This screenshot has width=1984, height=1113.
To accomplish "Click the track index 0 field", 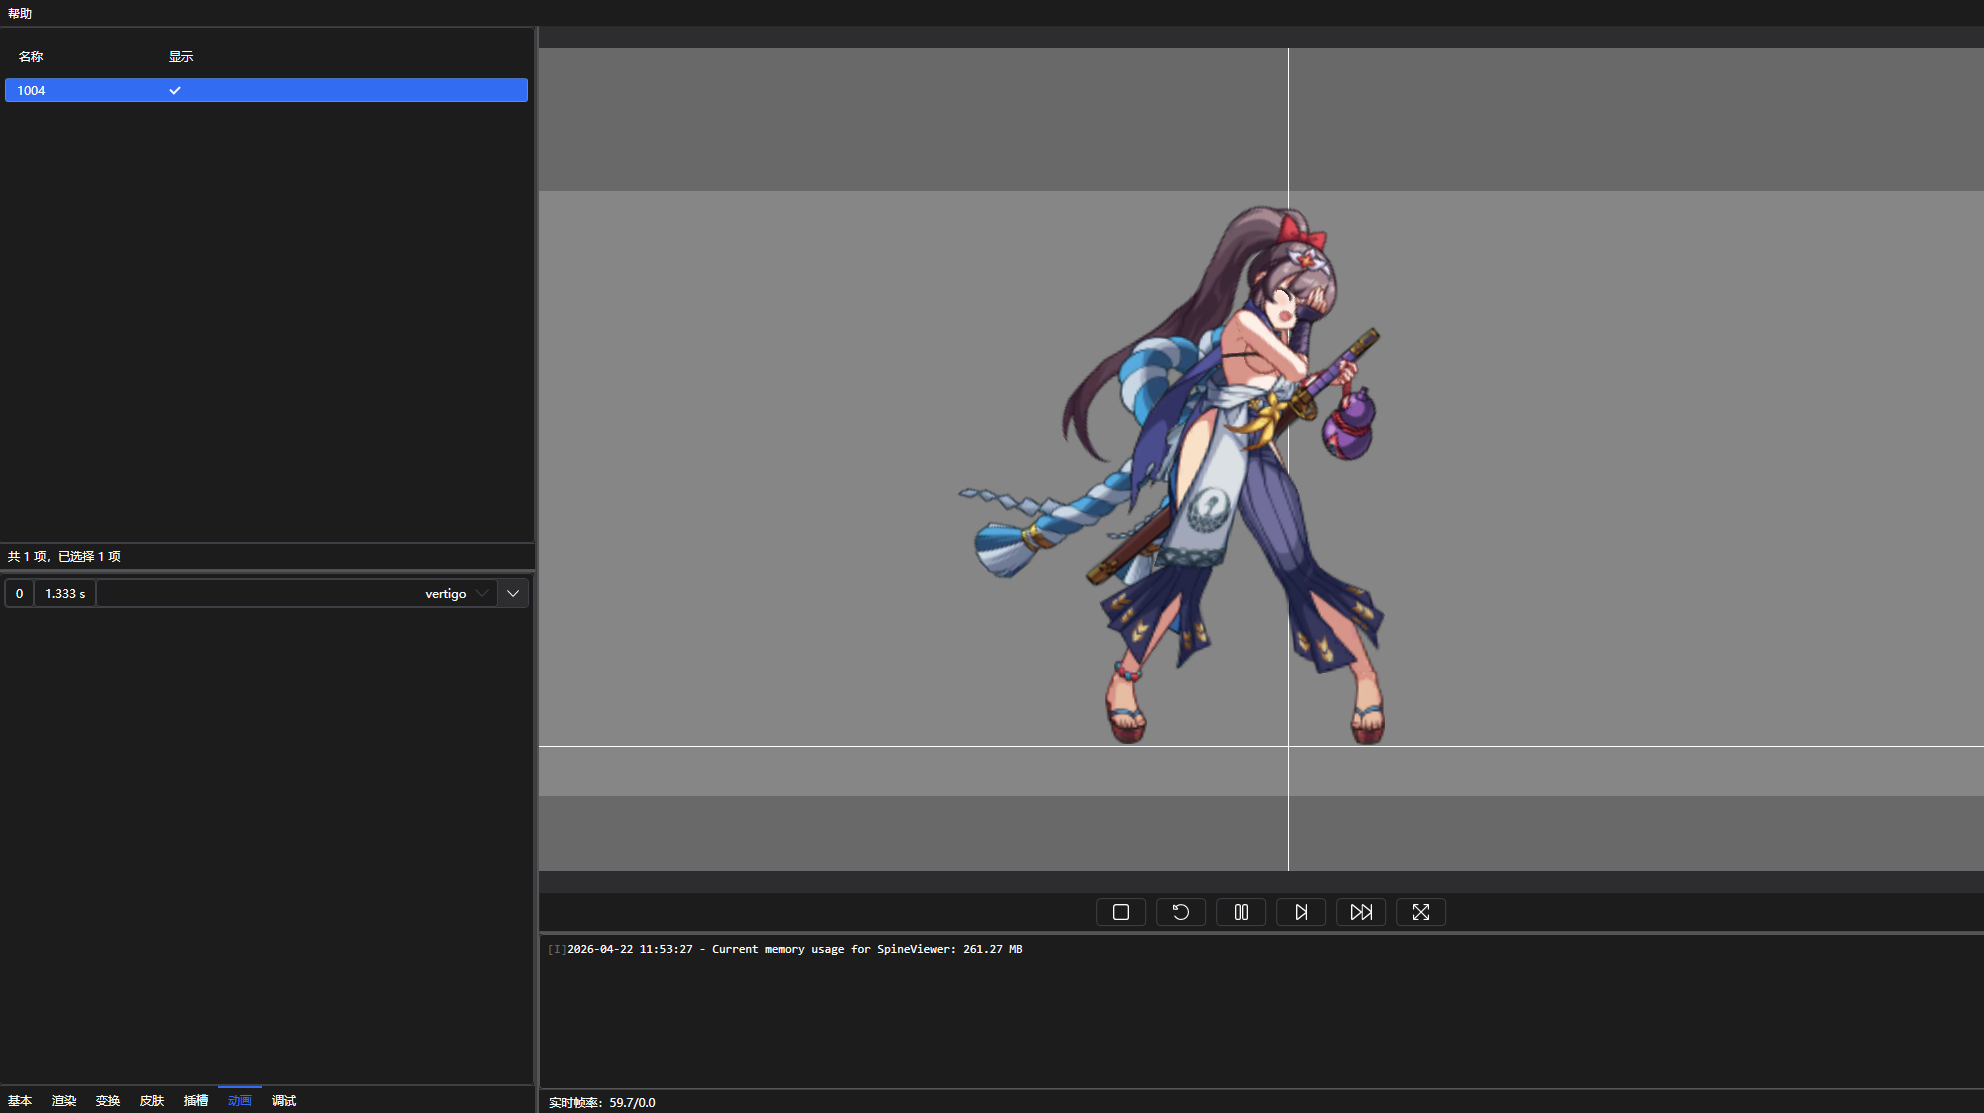I will point(19,594).
